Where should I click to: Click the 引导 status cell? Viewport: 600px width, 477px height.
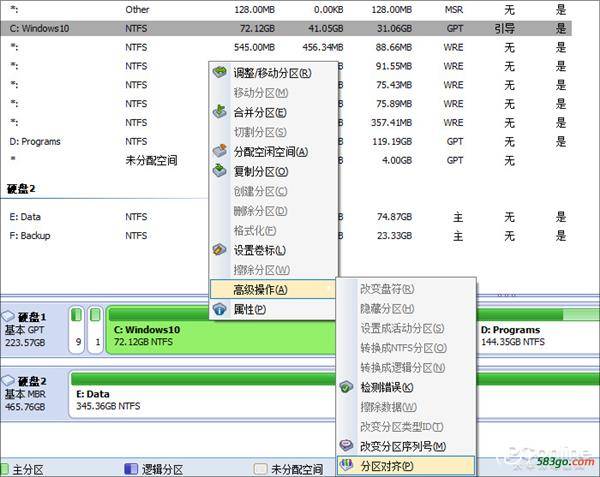[505, 28]
